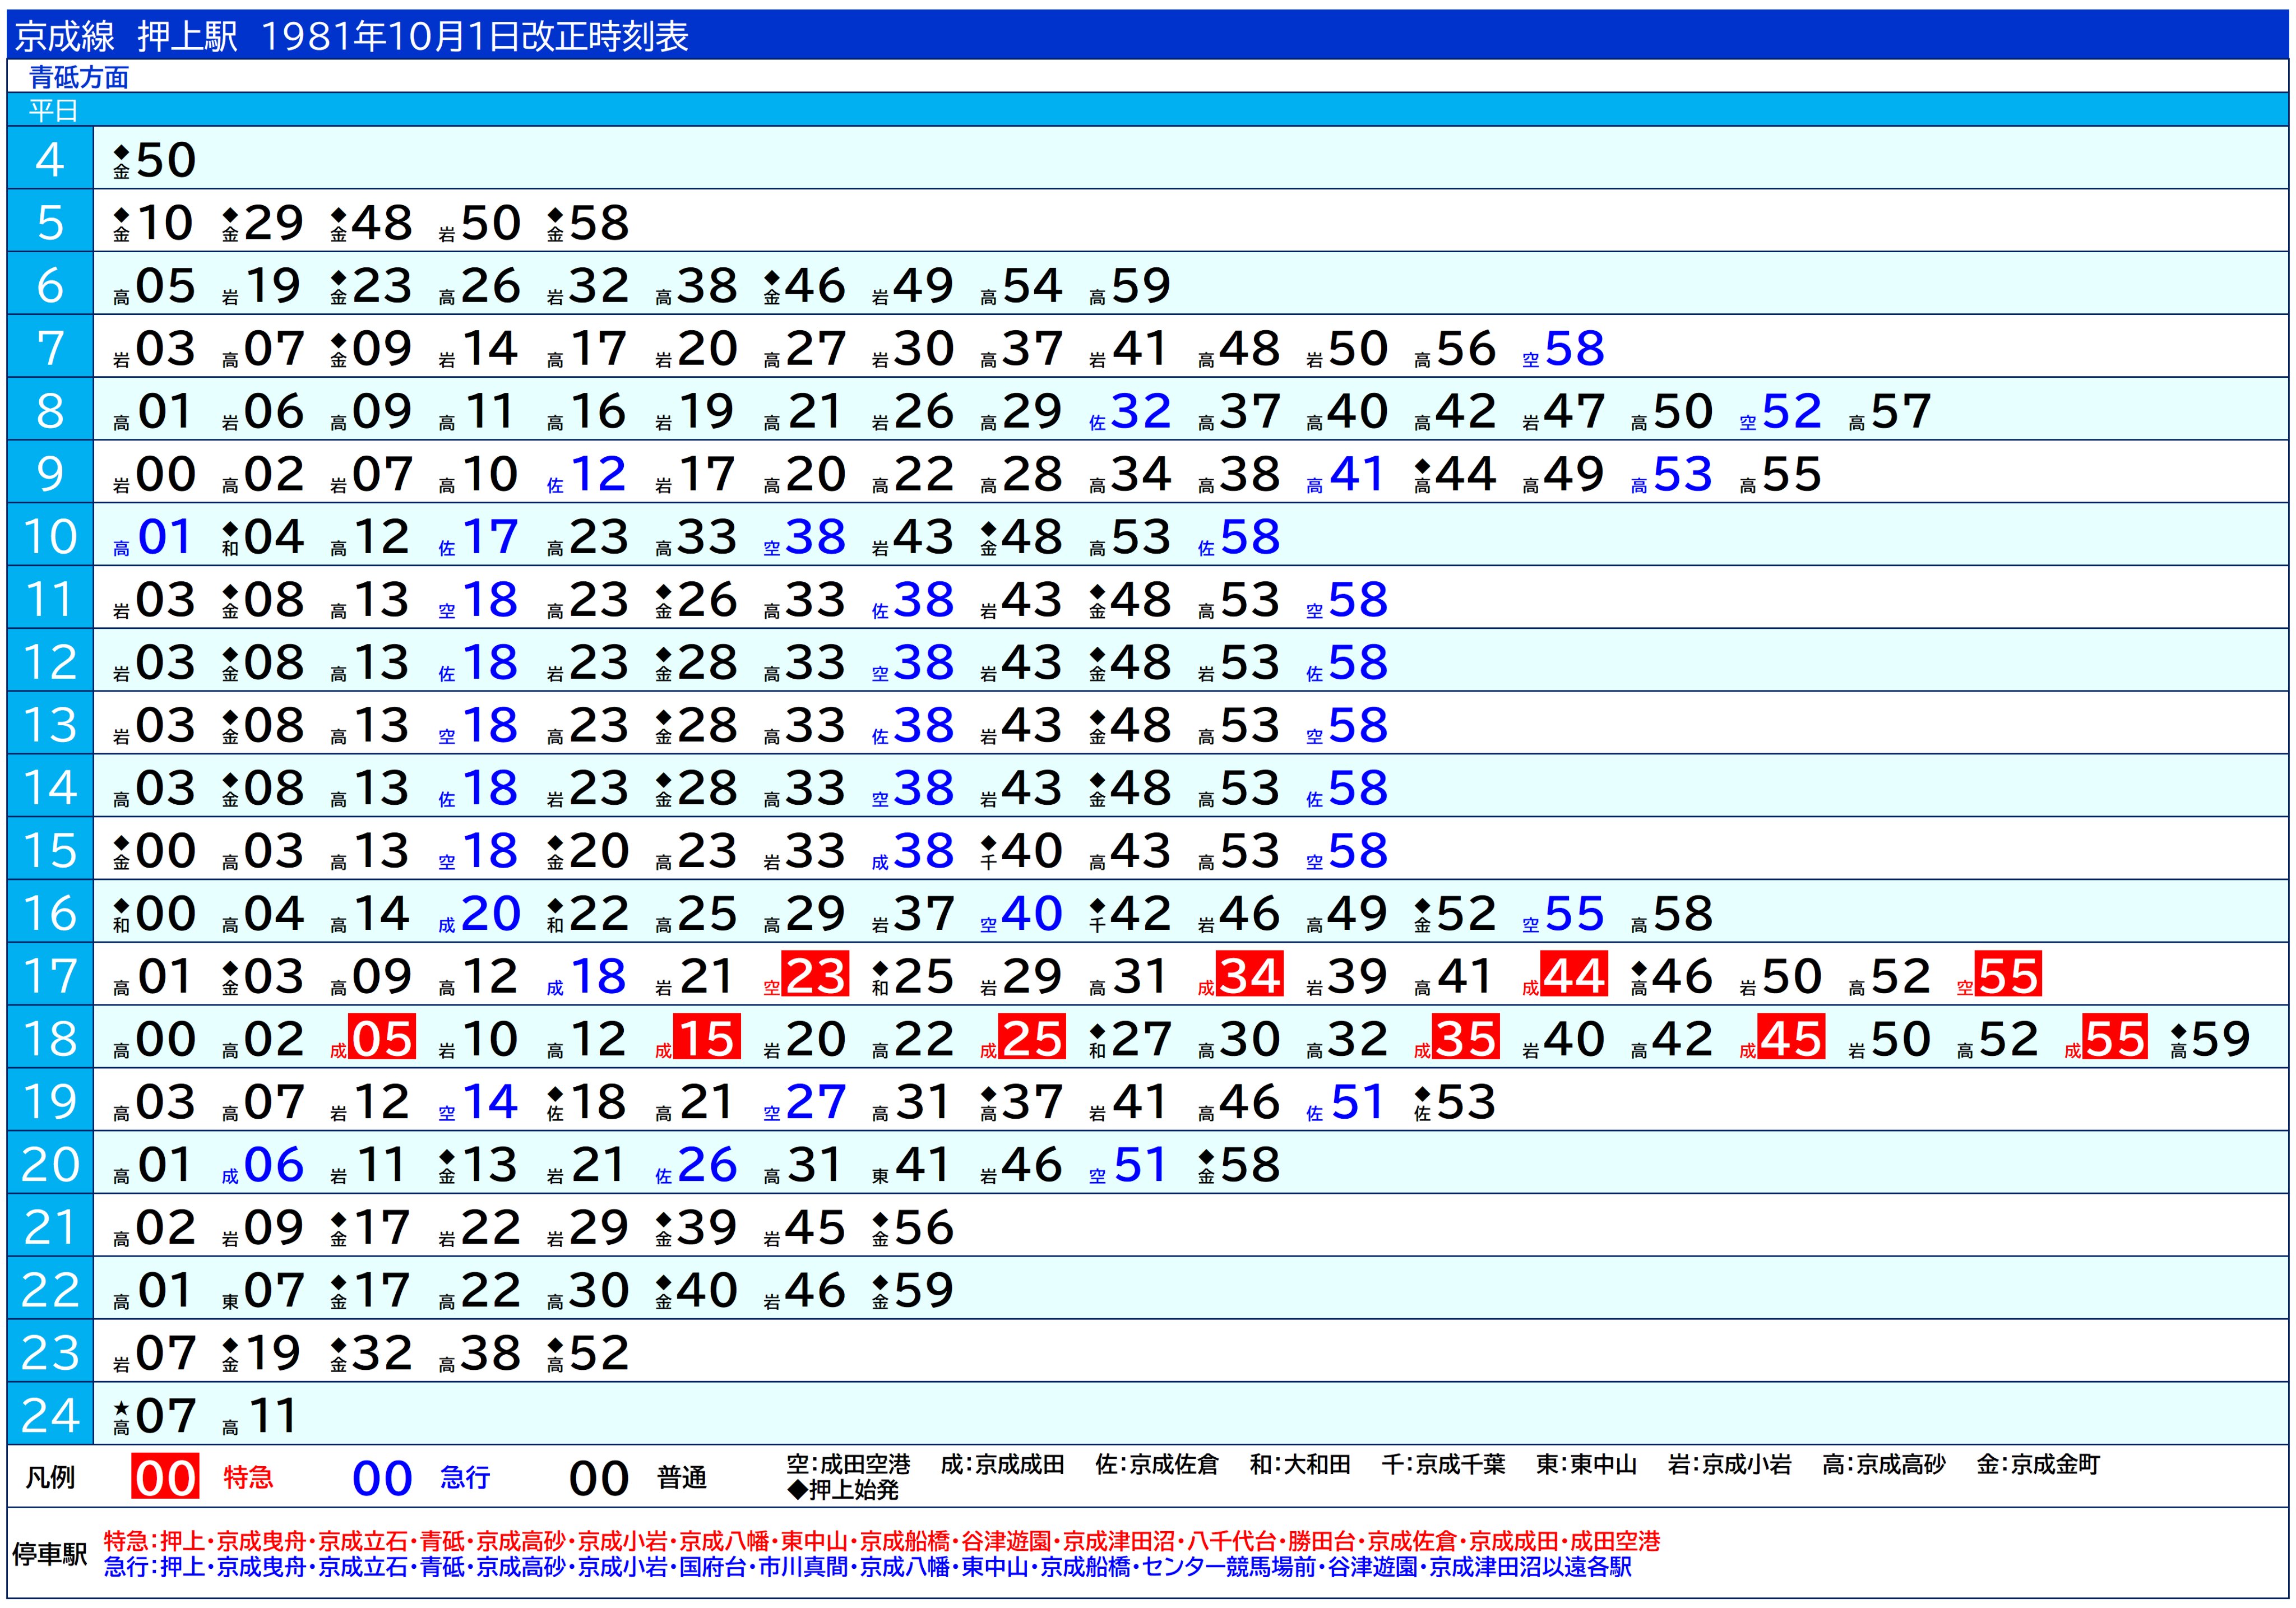The height and width of the screenshot is (1608, 2296).
Task: Click hour label 10
Action: (x=50, y=536)
